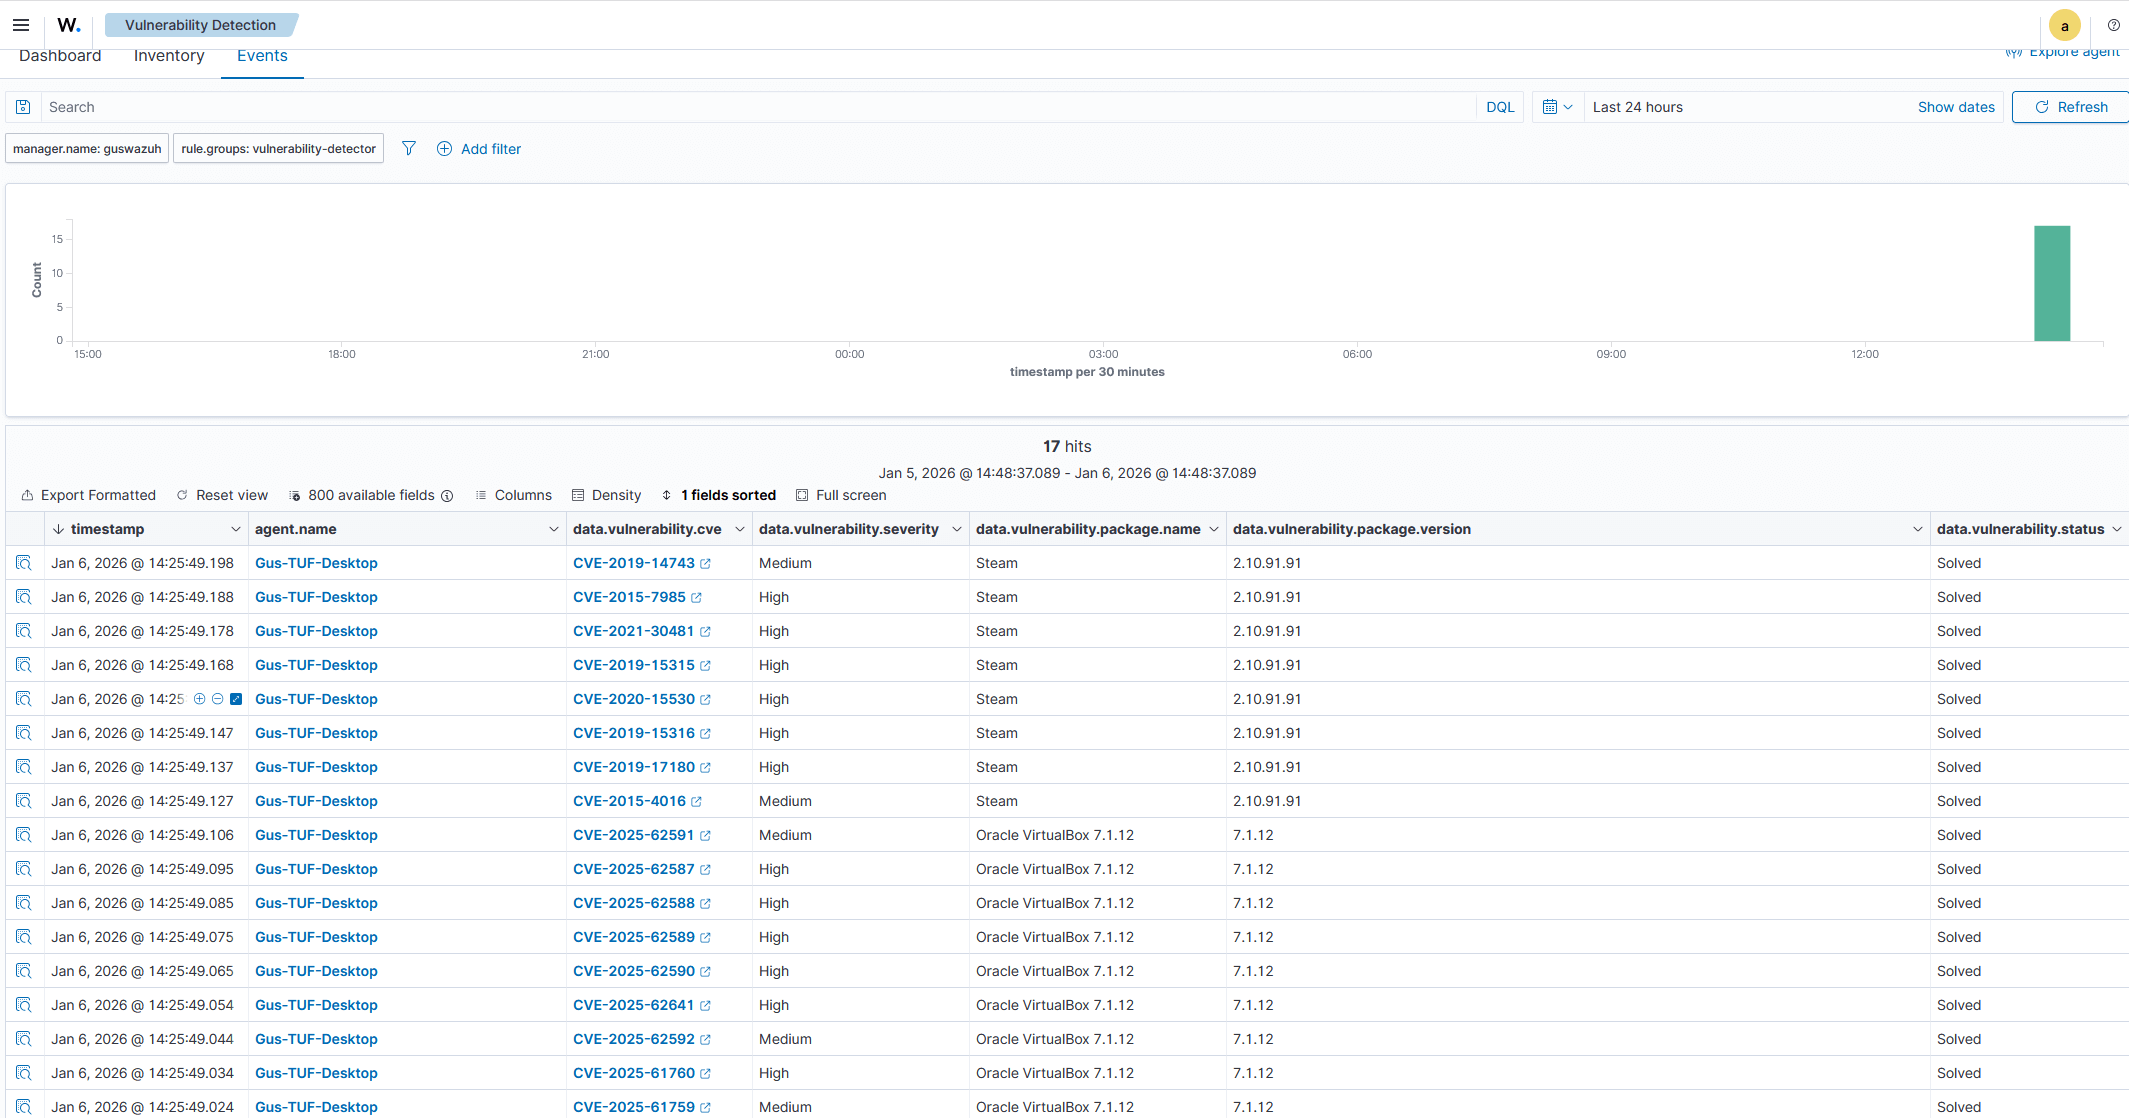The height and width of the screenshot is (1118, 2129).
Task: Click Show dates link
Action: click(x=1955, y=107)
